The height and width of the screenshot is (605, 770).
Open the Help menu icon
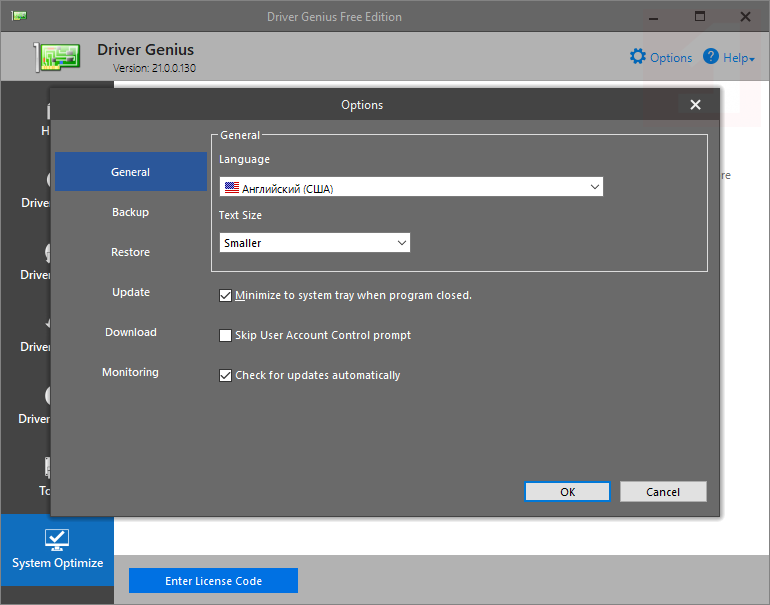coord(711,57)
